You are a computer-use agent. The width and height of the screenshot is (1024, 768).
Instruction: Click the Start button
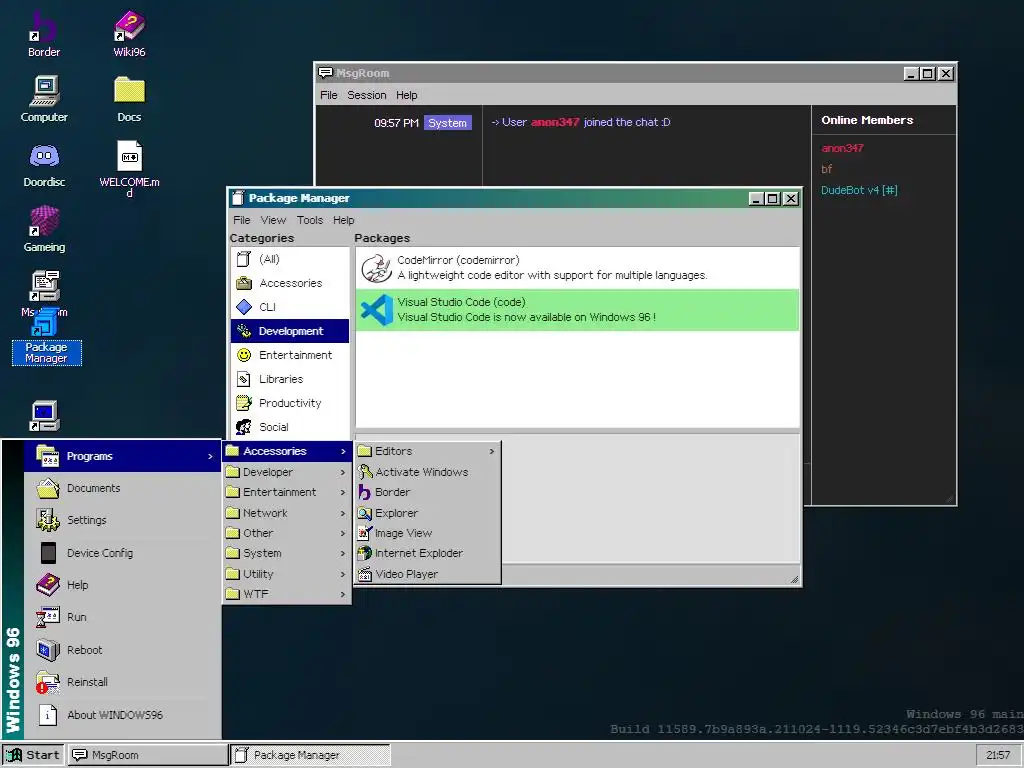[33, 755]
